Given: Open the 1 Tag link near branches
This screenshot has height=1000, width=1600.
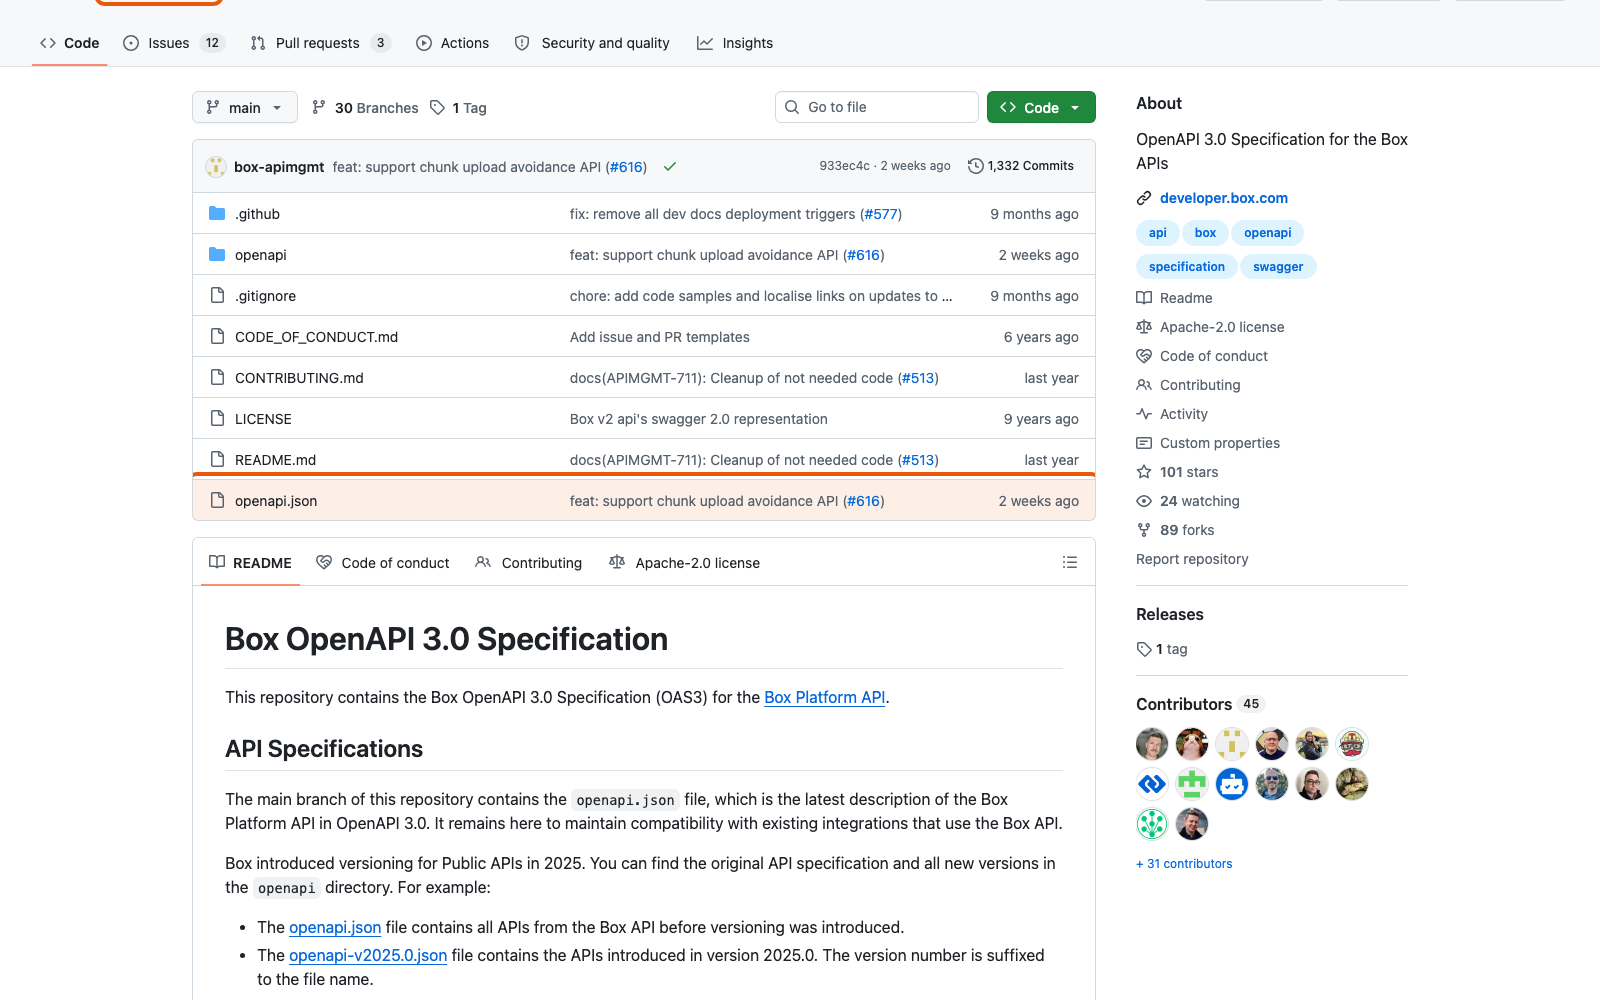Looking at the screenshot, I should pyautogui.click(x=458, y=108).
